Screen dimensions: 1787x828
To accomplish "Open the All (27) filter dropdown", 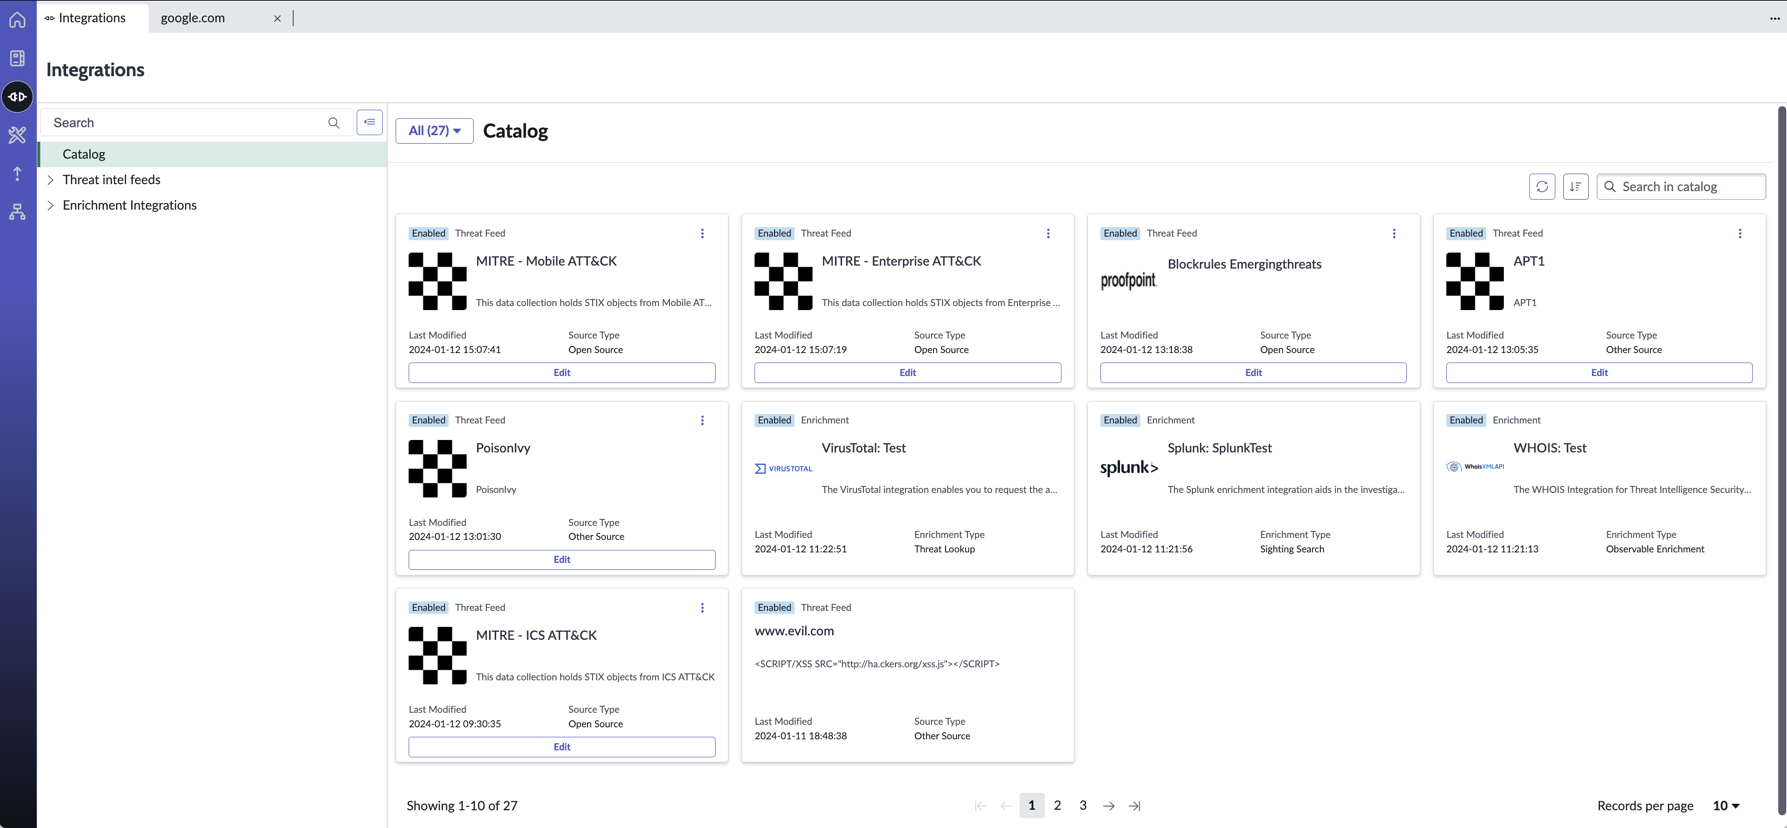I will (434, 131).
